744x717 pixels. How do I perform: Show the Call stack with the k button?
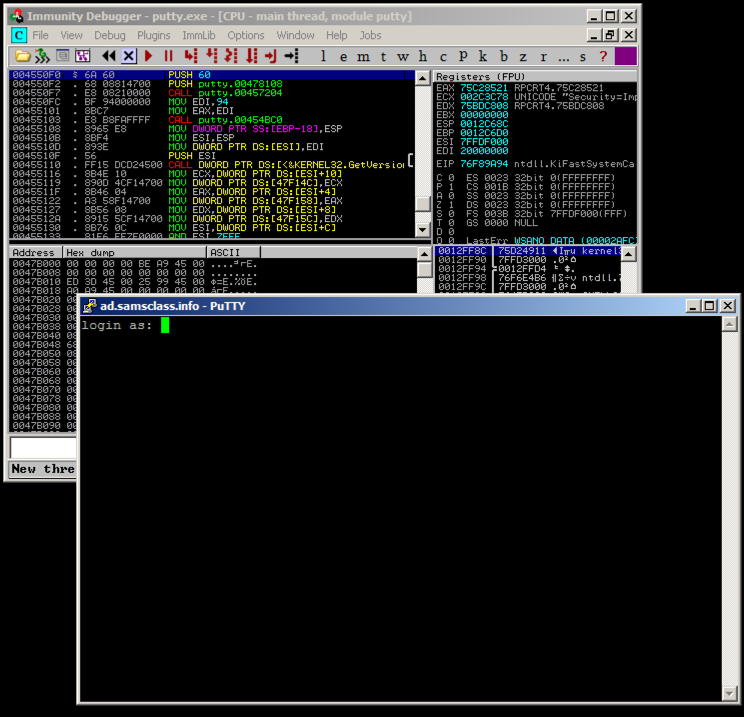coord(483,56)
